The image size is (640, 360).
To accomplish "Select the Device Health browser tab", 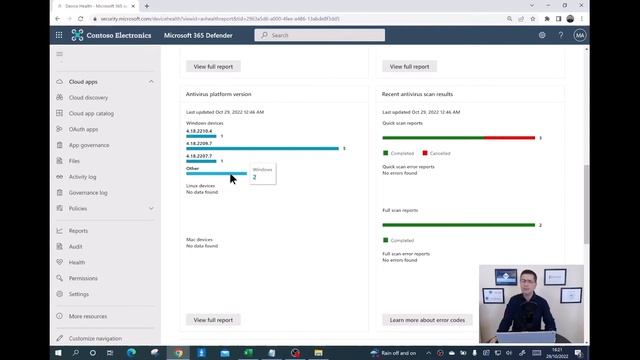I will pyautogui.click(x=96, y=6).
